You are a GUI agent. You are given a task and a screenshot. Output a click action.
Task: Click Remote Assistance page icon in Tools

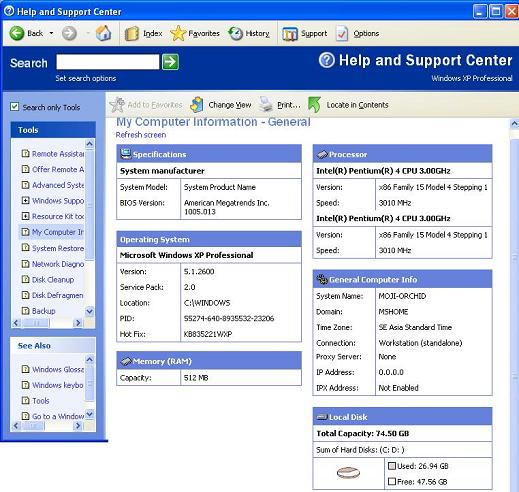pos(25,153)
